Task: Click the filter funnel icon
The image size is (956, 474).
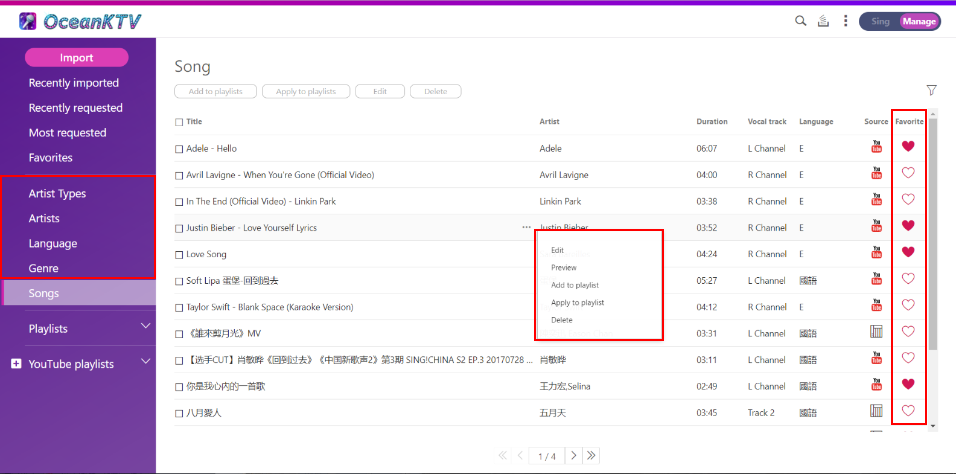Action: (932, 90)
